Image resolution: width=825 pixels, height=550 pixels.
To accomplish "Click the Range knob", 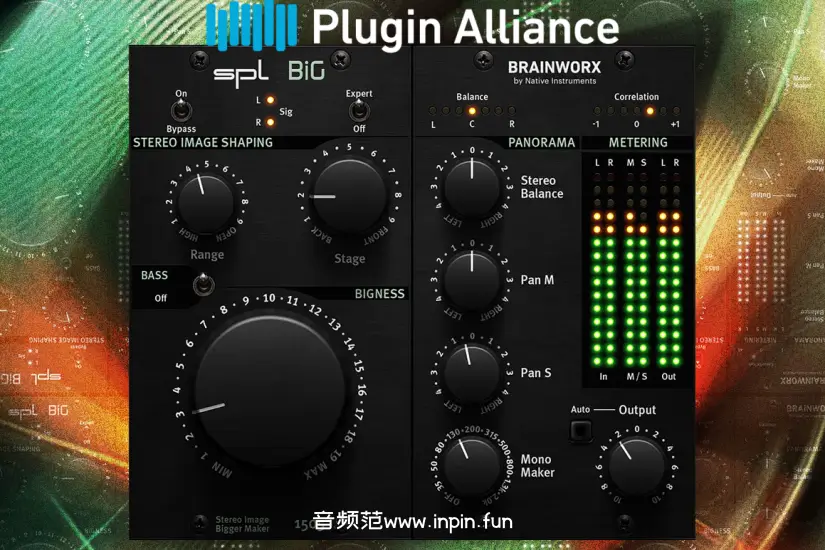I will click(207, 203).
